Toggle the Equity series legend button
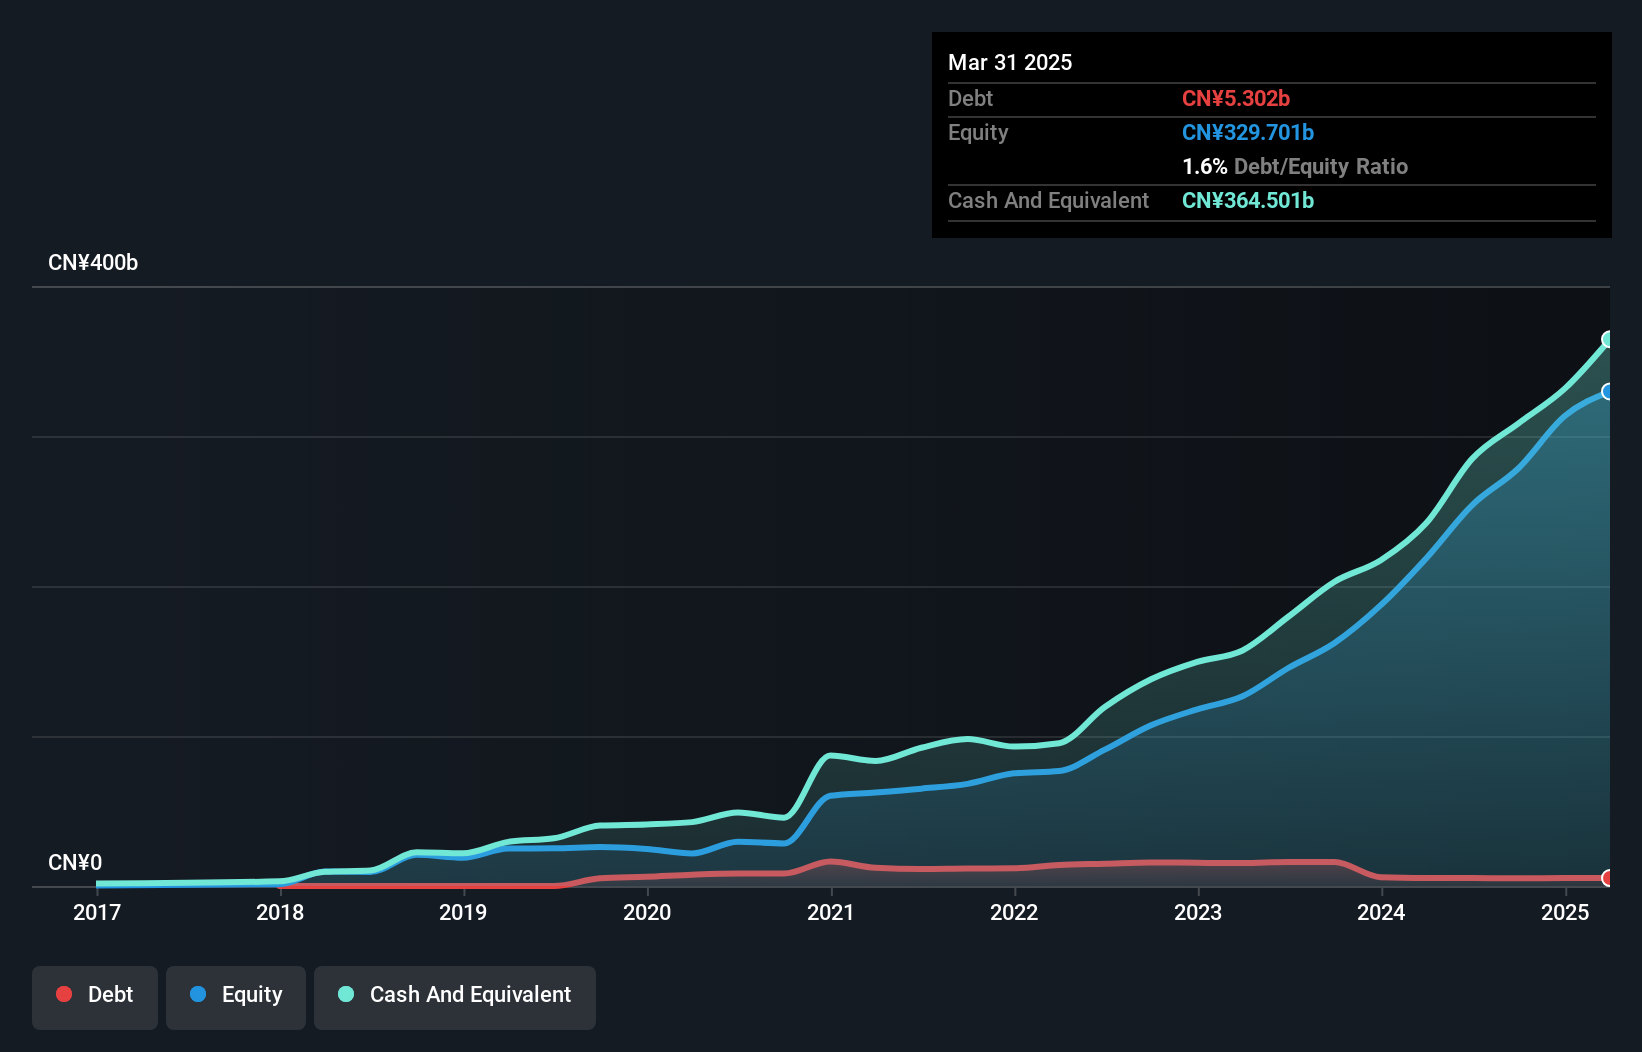 pos(236,996)
